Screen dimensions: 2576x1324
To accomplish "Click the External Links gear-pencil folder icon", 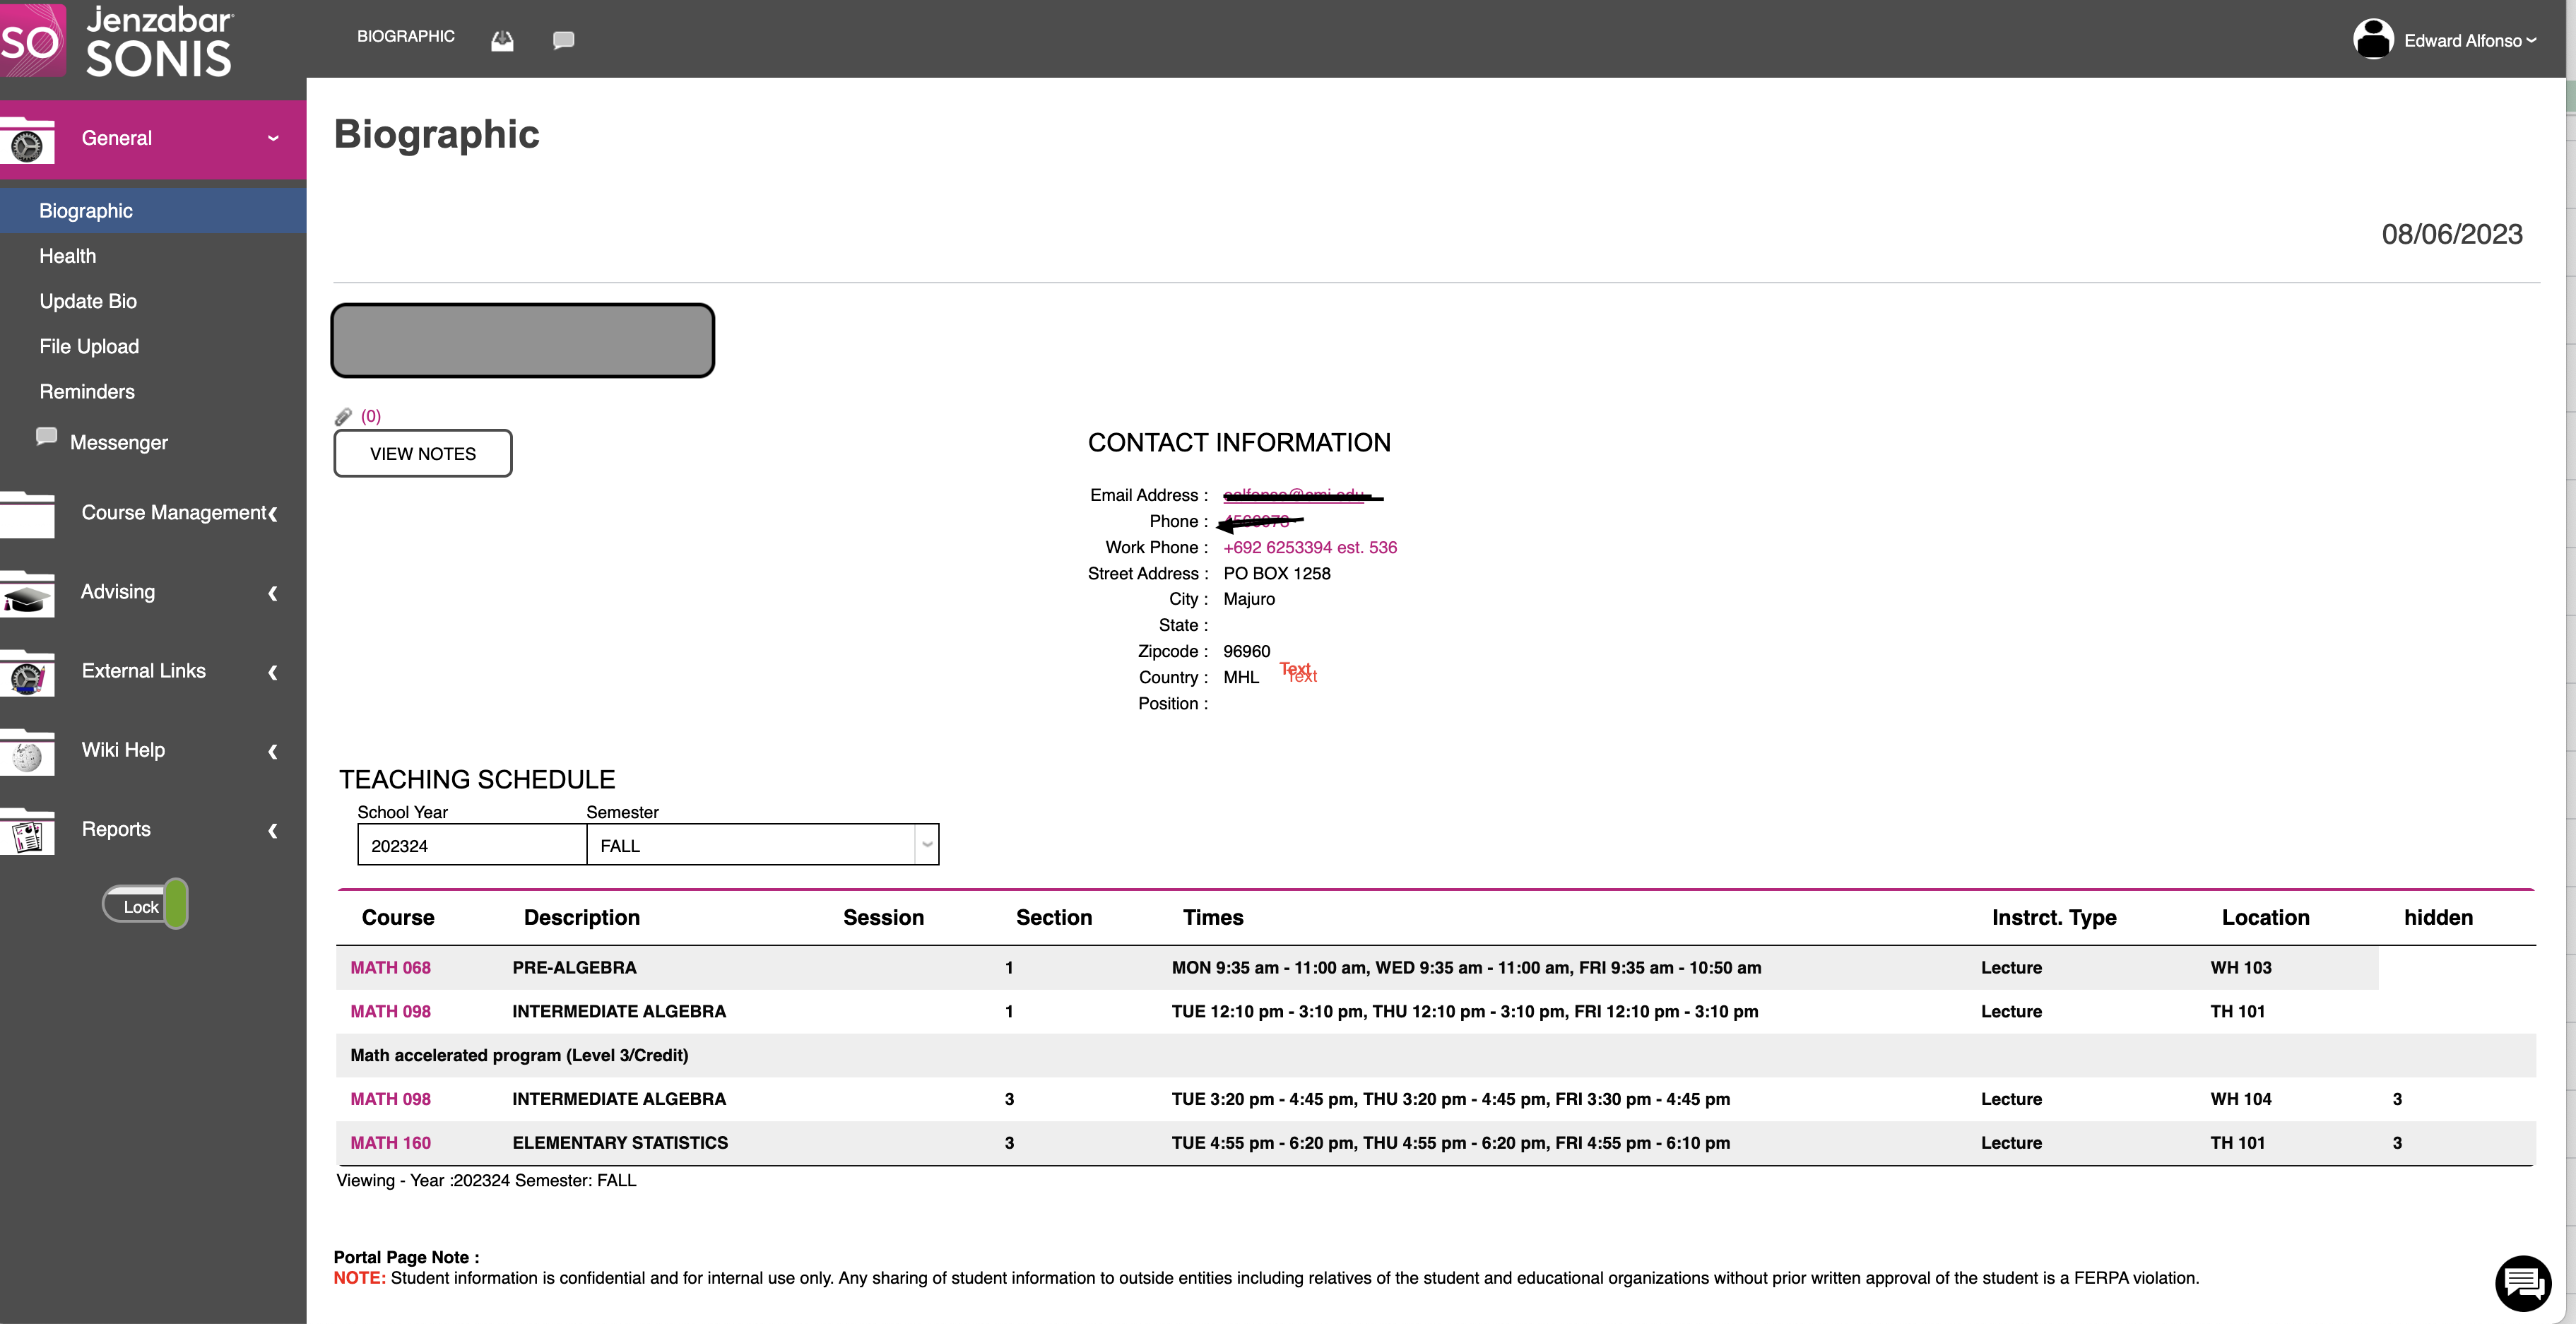I will tap(26, 674).
